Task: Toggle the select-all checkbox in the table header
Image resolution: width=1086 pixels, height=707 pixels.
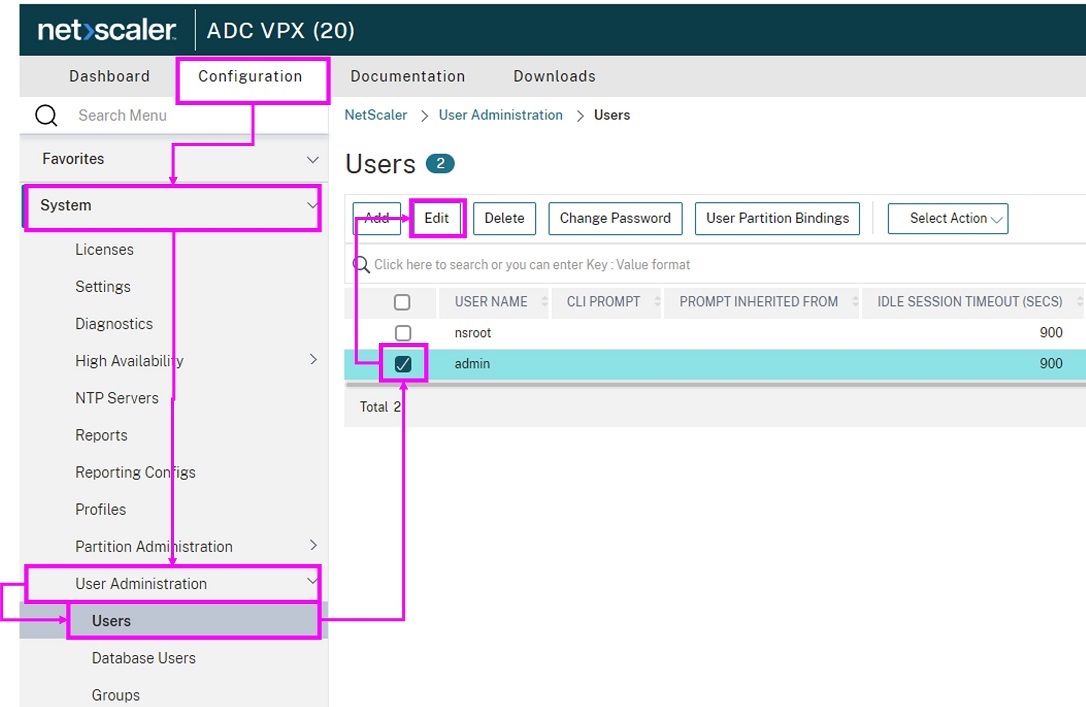Action: [402, 302]
